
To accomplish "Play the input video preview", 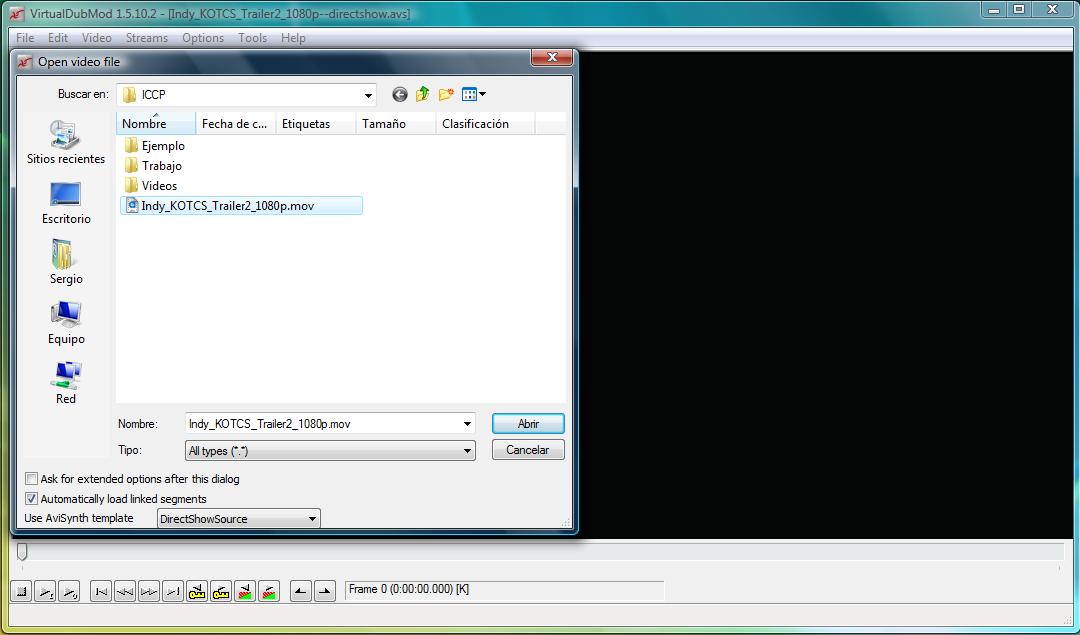I will (x=45, y=591).
